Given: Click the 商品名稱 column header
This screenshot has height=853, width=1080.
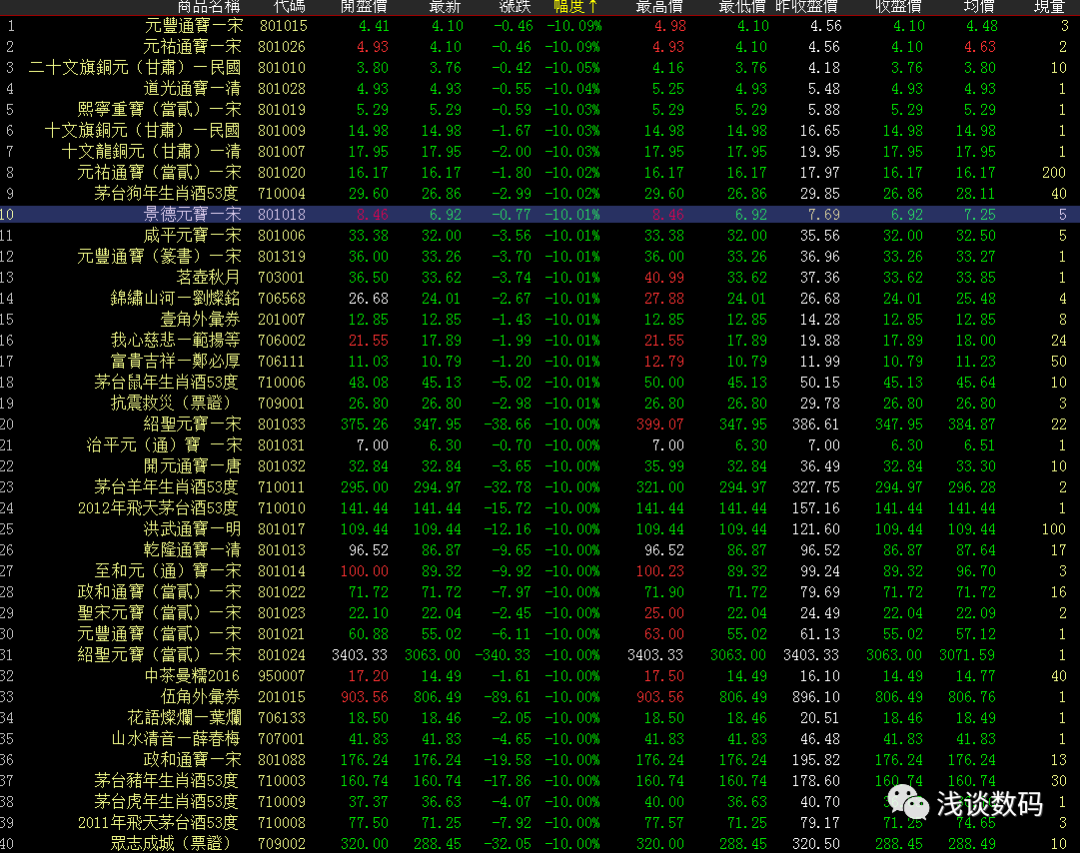Looking at the screenshot, I should coord(209,7).
